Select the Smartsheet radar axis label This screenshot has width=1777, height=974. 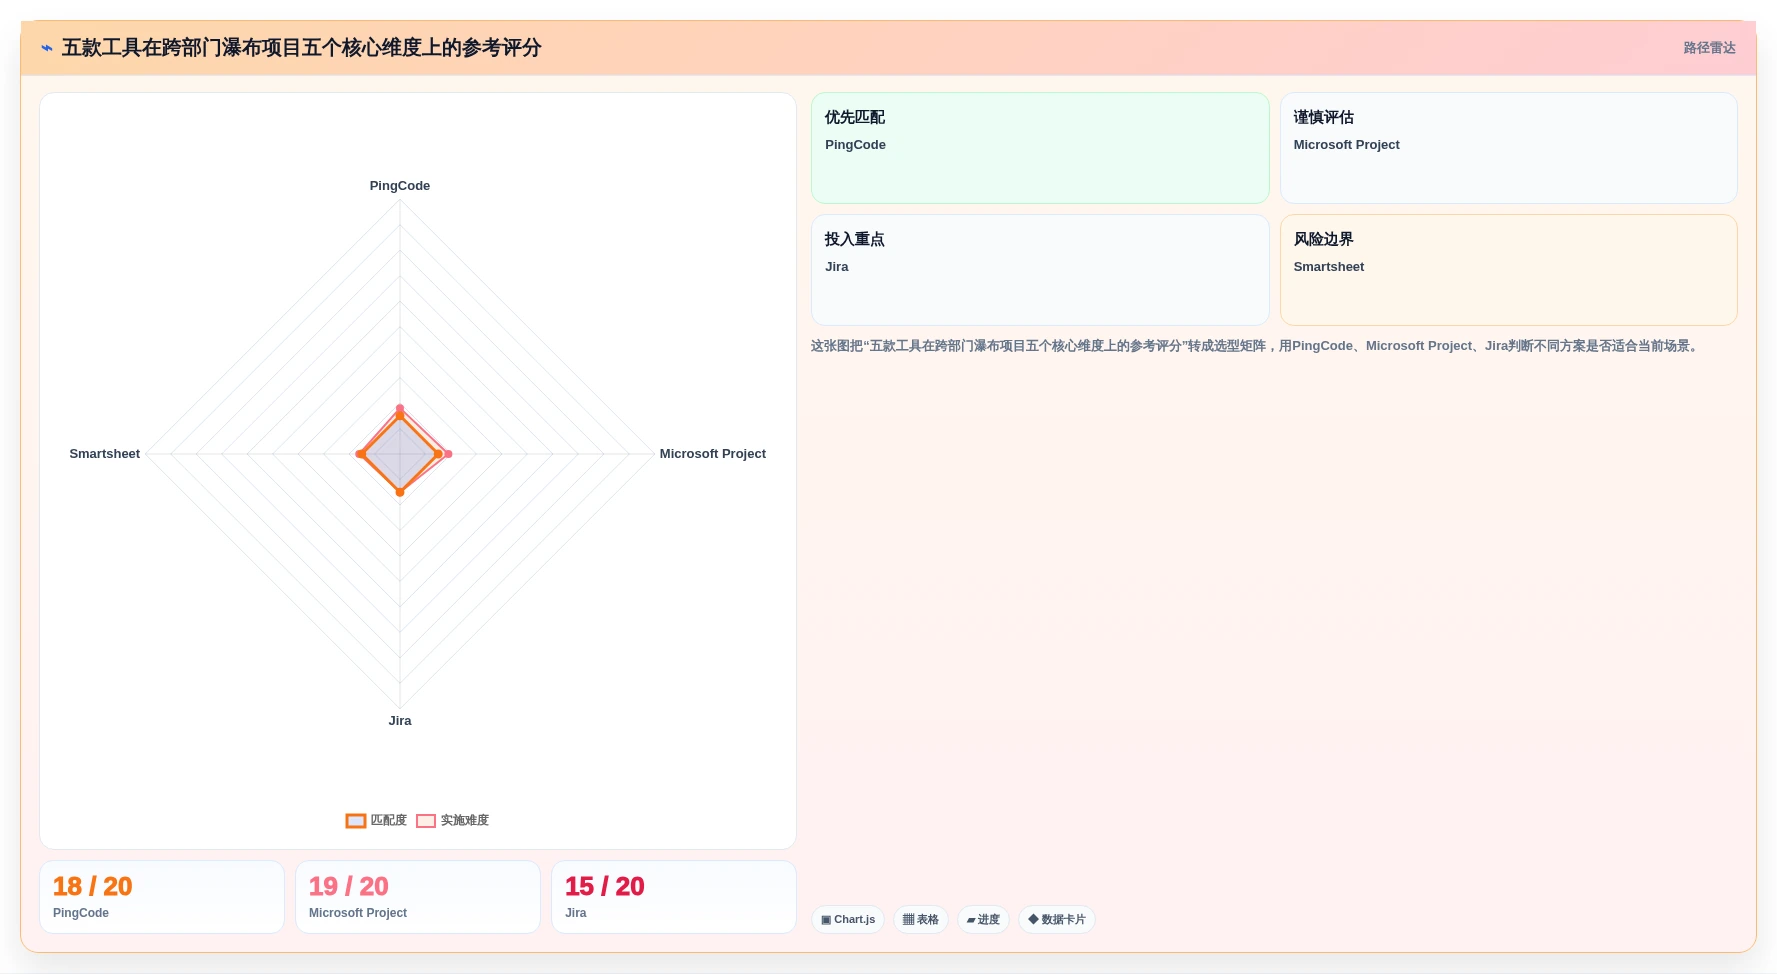105,454
